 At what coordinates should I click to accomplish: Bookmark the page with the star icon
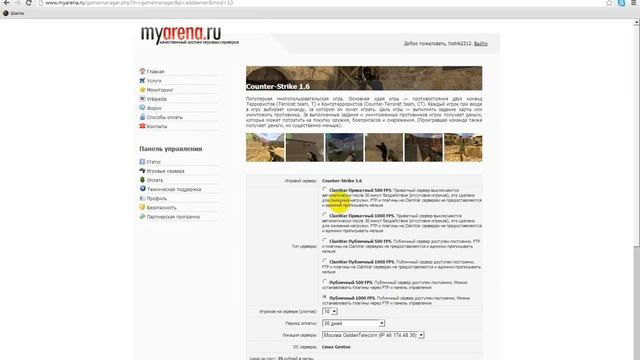click(x=609, y=3)
